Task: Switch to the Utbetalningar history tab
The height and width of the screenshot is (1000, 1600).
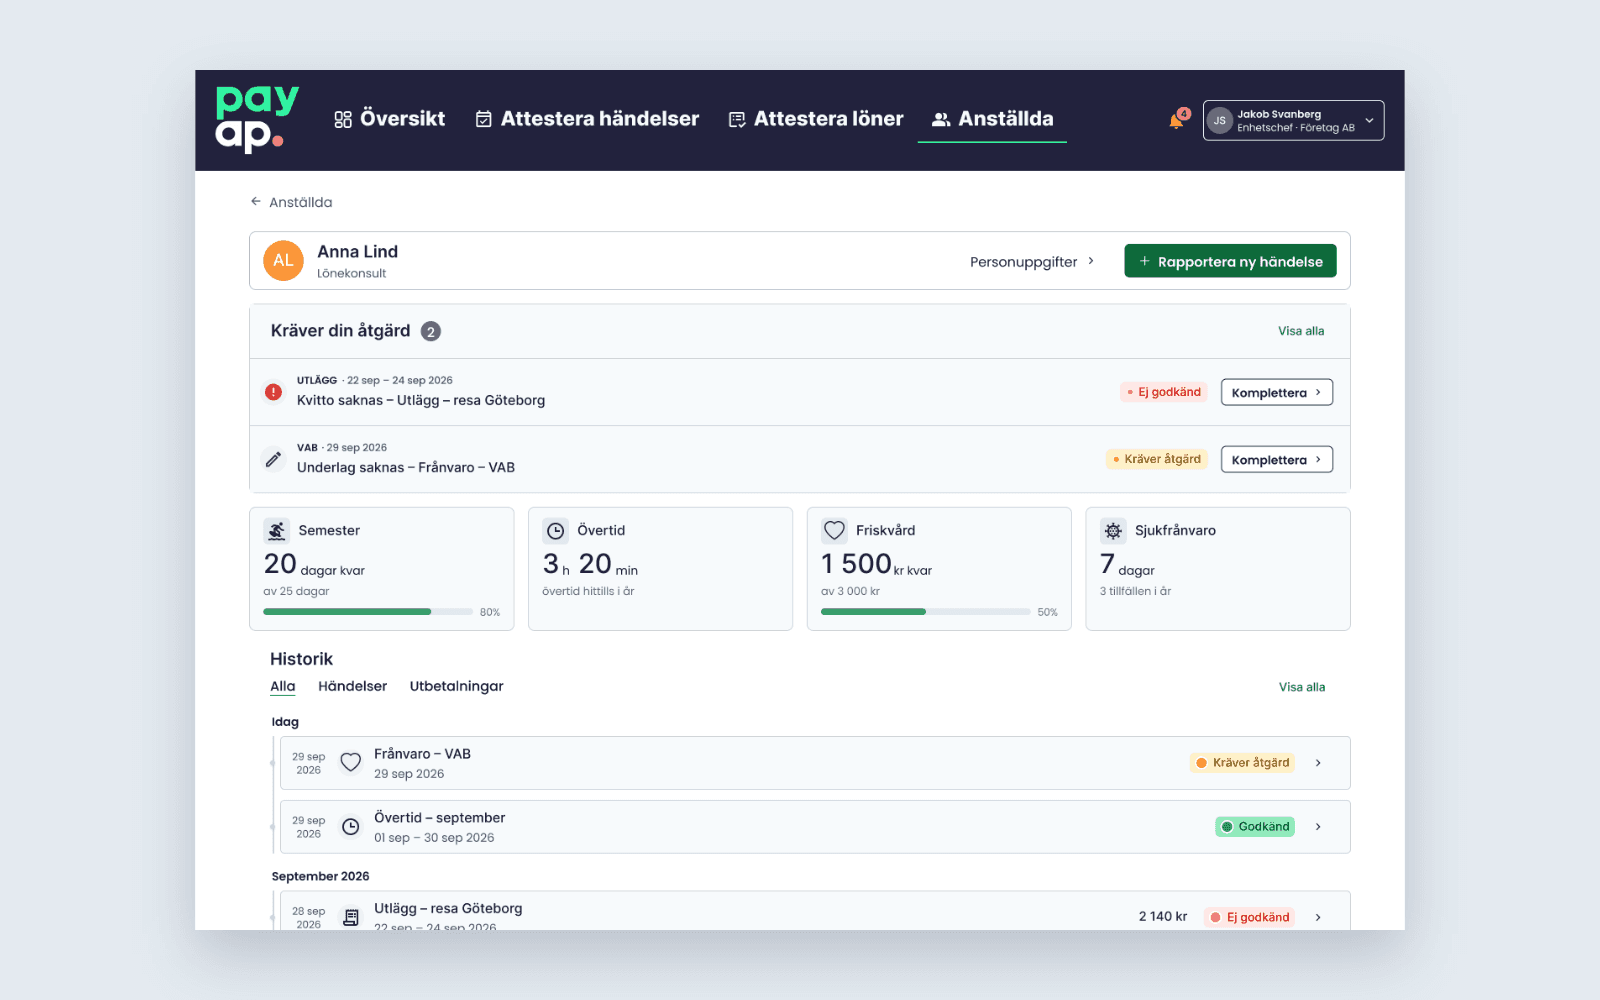Action: [456, 686]
